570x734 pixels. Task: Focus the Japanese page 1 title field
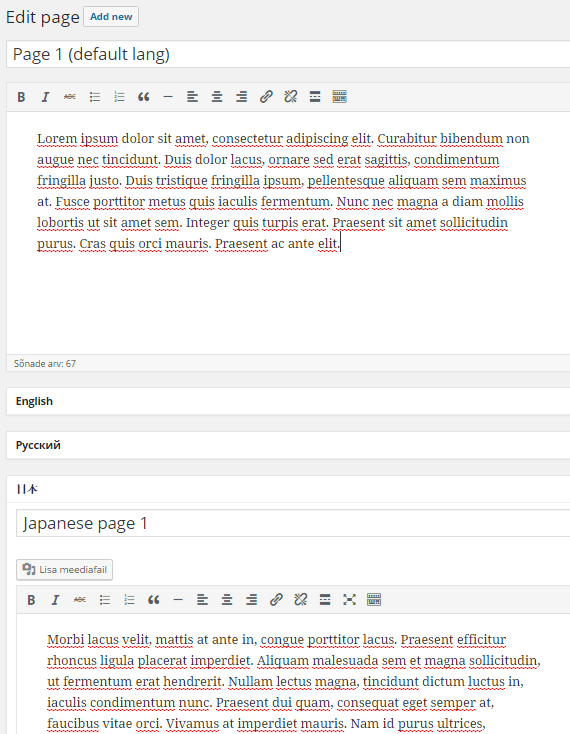tap(293, 523)
